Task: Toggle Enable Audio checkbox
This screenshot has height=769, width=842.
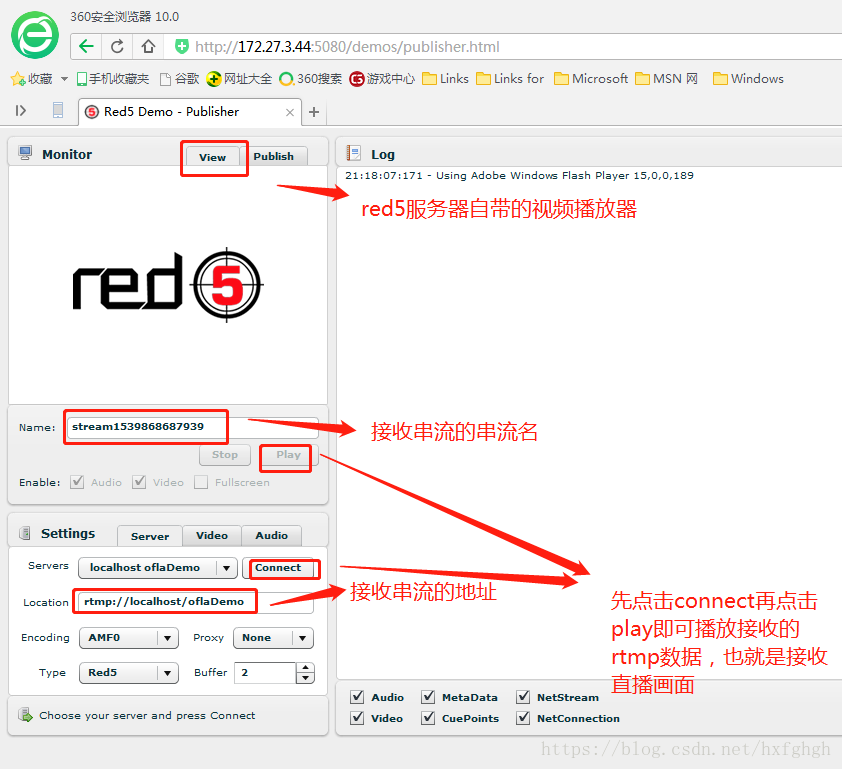Action: click(x=77, y=482)
